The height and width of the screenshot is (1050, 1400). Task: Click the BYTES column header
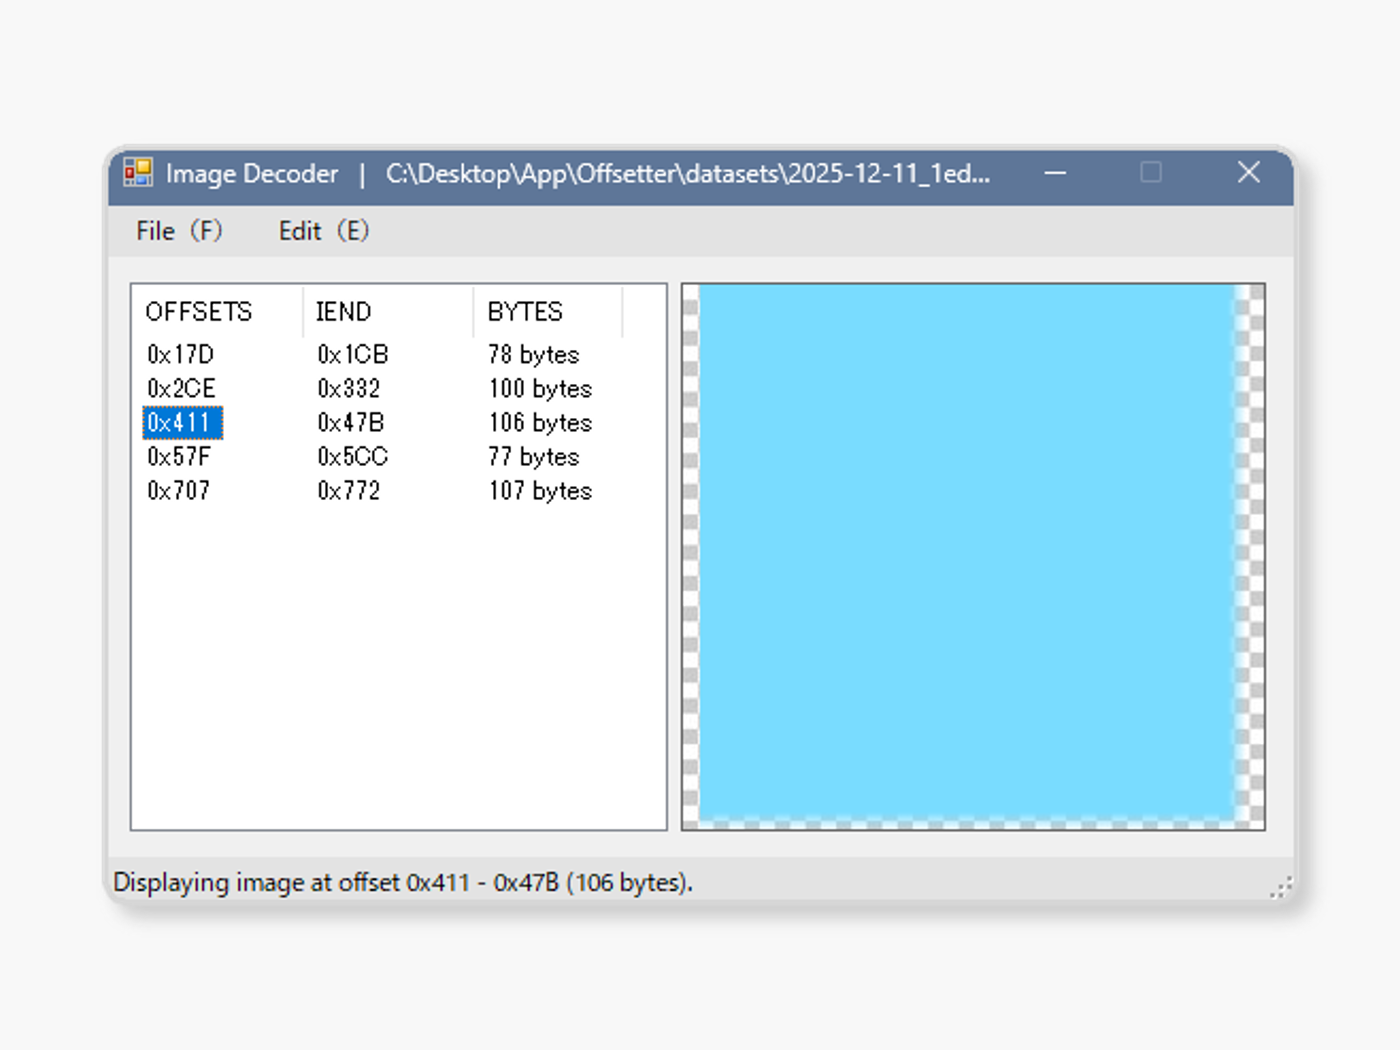pos(525,312)
